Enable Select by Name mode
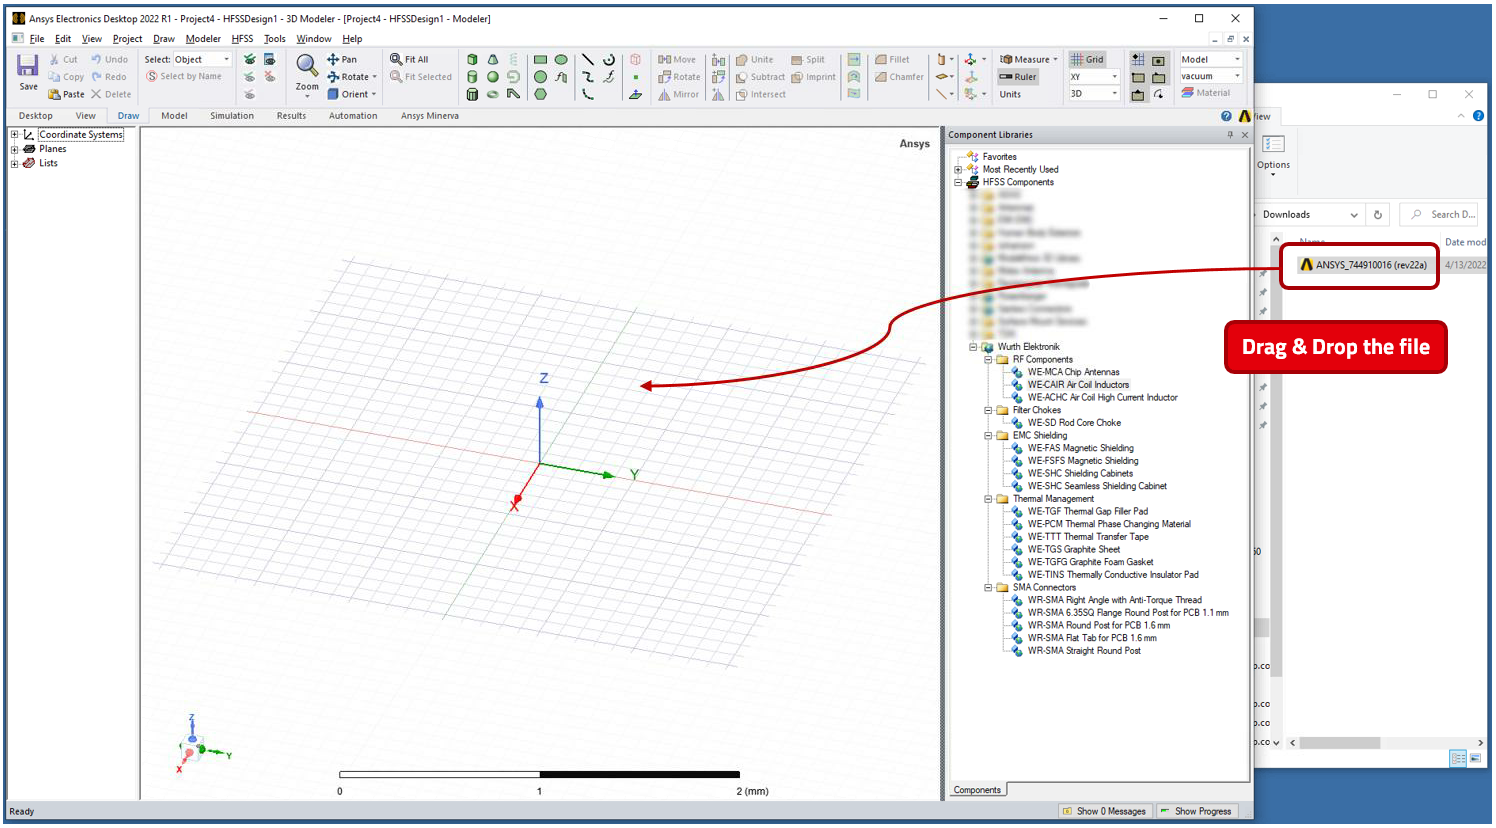Screen dimensions: 1496x828 click(x=187, y=76)
